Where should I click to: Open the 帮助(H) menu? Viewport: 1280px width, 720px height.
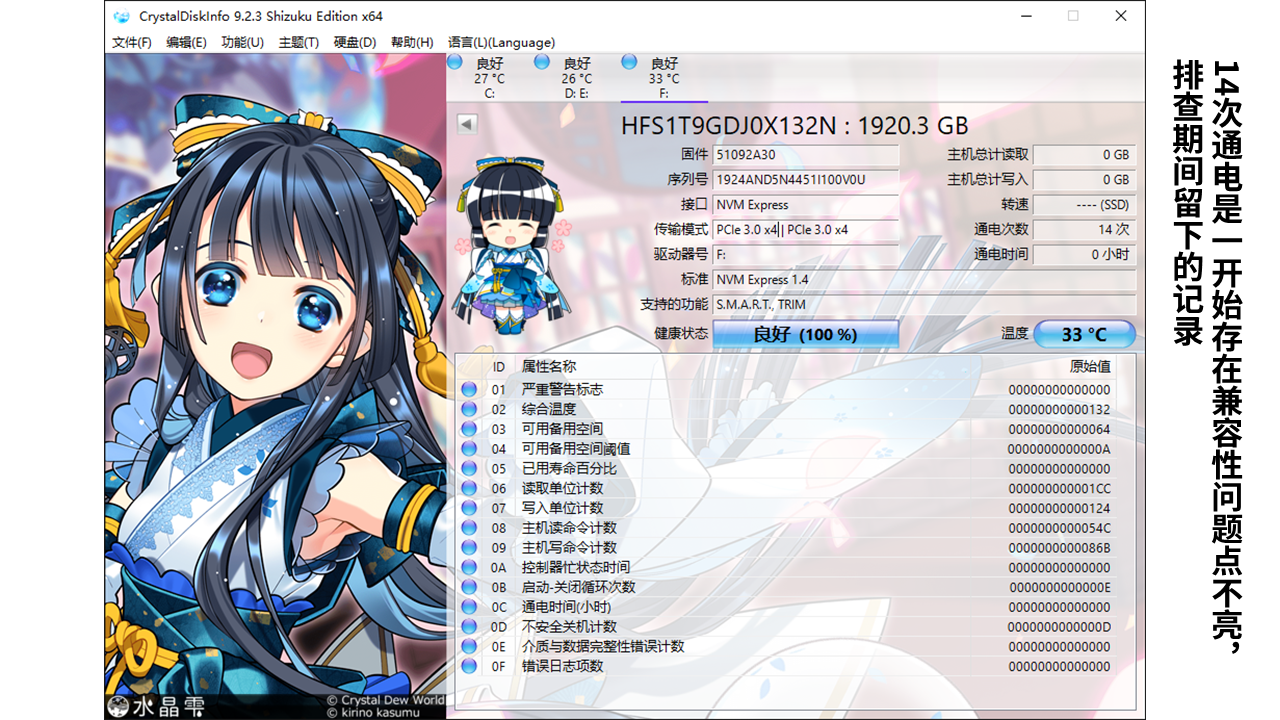[412, 42]
